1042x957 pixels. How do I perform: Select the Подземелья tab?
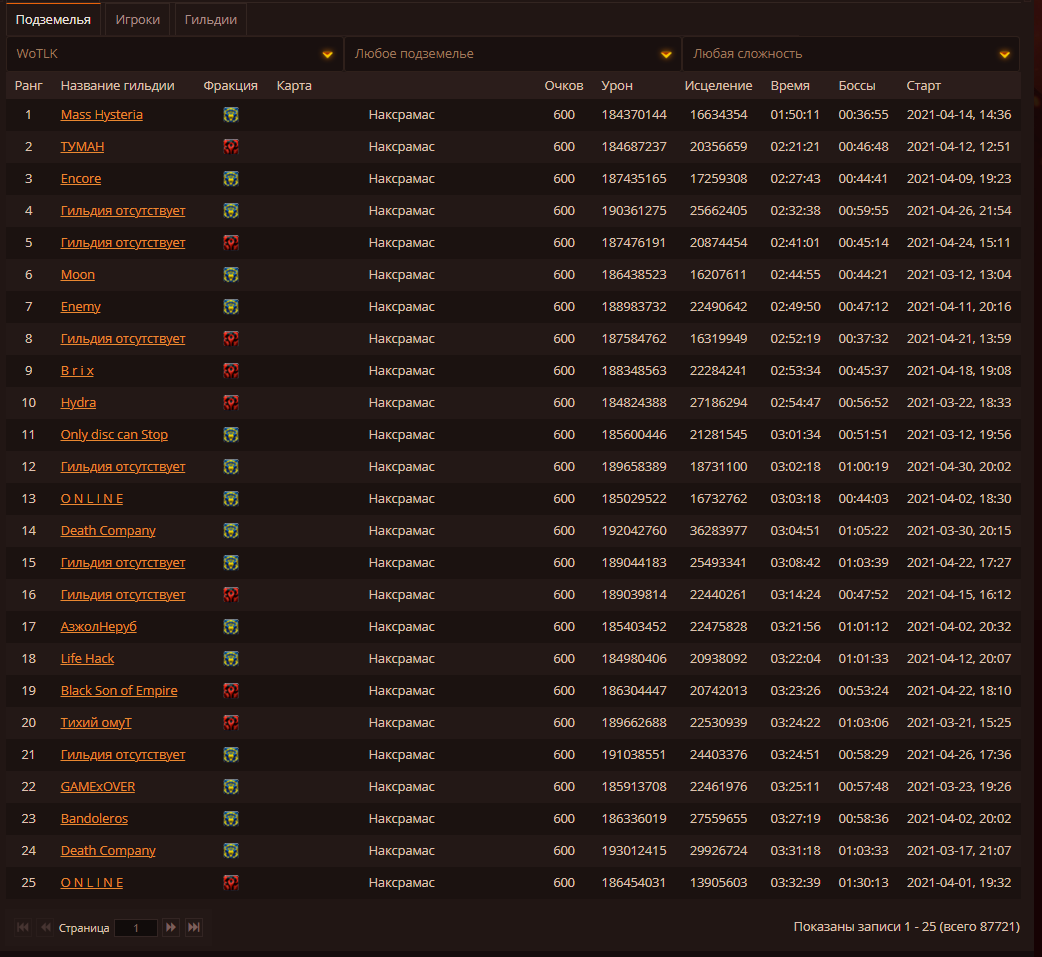pos(53,19)
